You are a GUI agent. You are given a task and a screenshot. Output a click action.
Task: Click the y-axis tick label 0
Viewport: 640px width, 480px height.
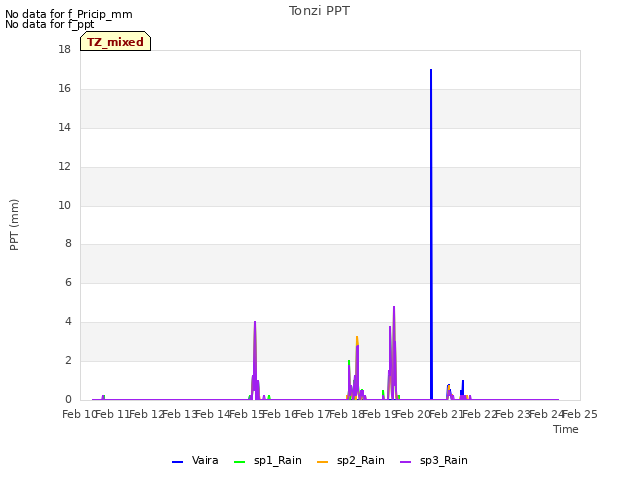coord(68,400)
